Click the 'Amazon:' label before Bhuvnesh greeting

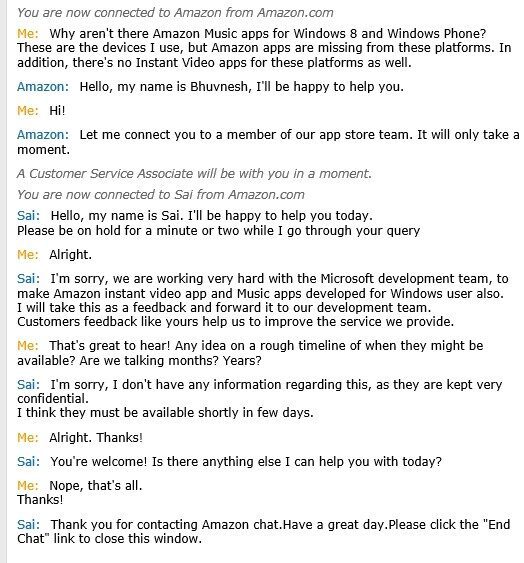pyautogui.click(x=43, y=87)
